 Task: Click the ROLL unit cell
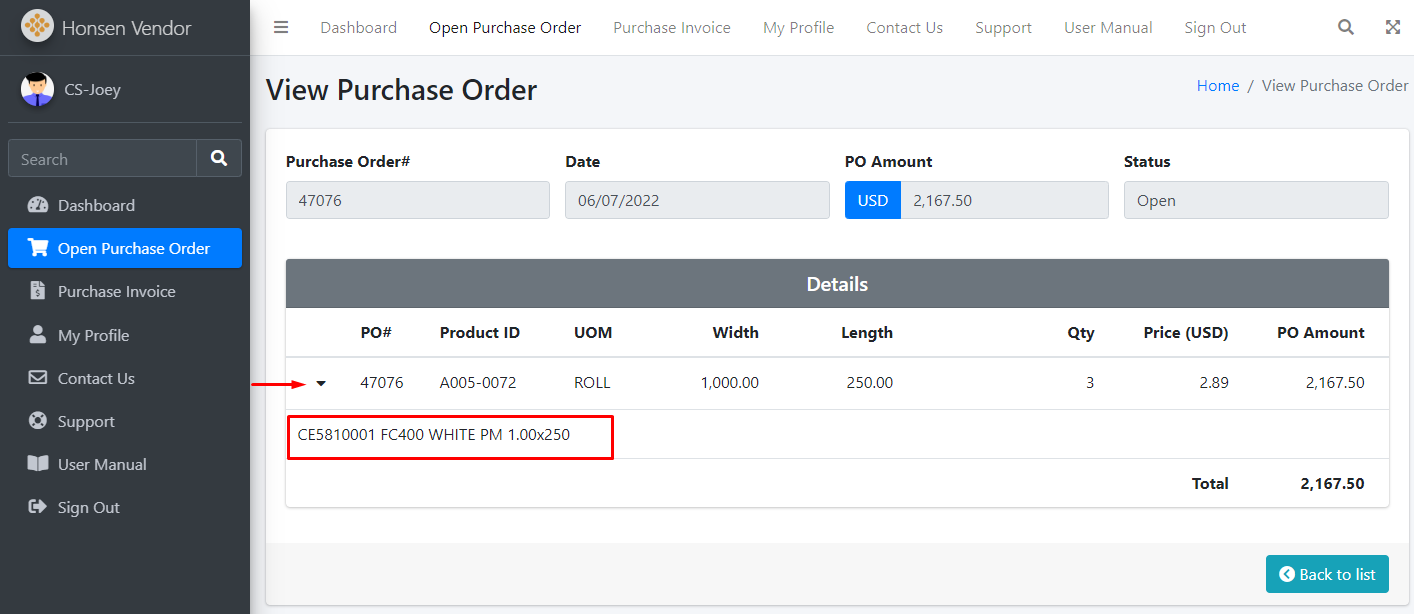click(592, 383)
